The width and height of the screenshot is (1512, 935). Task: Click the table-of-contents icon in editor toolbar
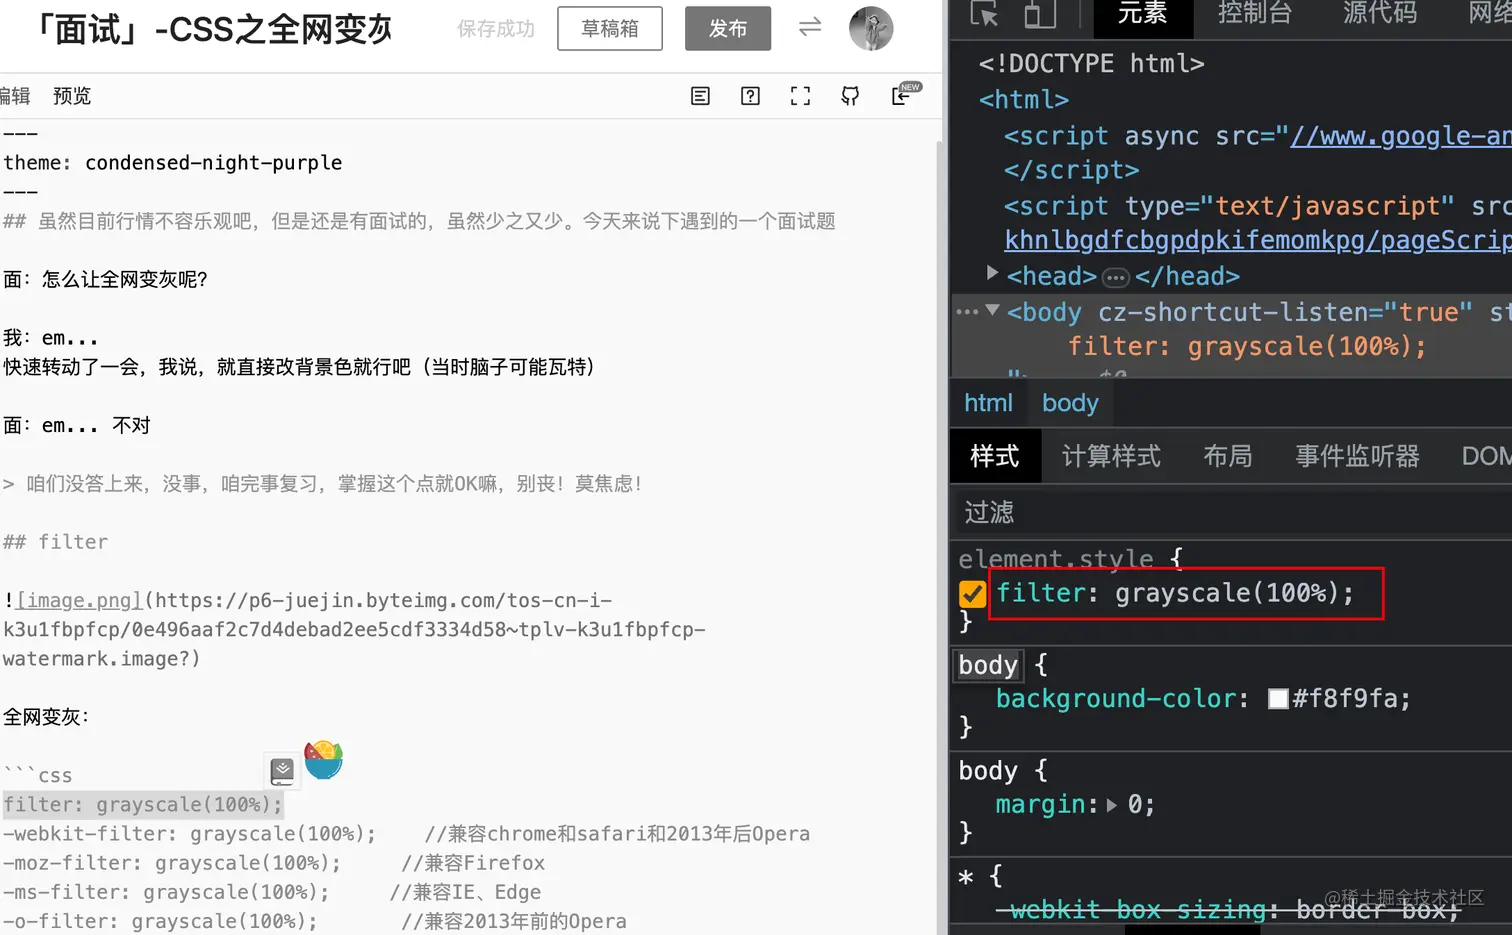[700, 96]
